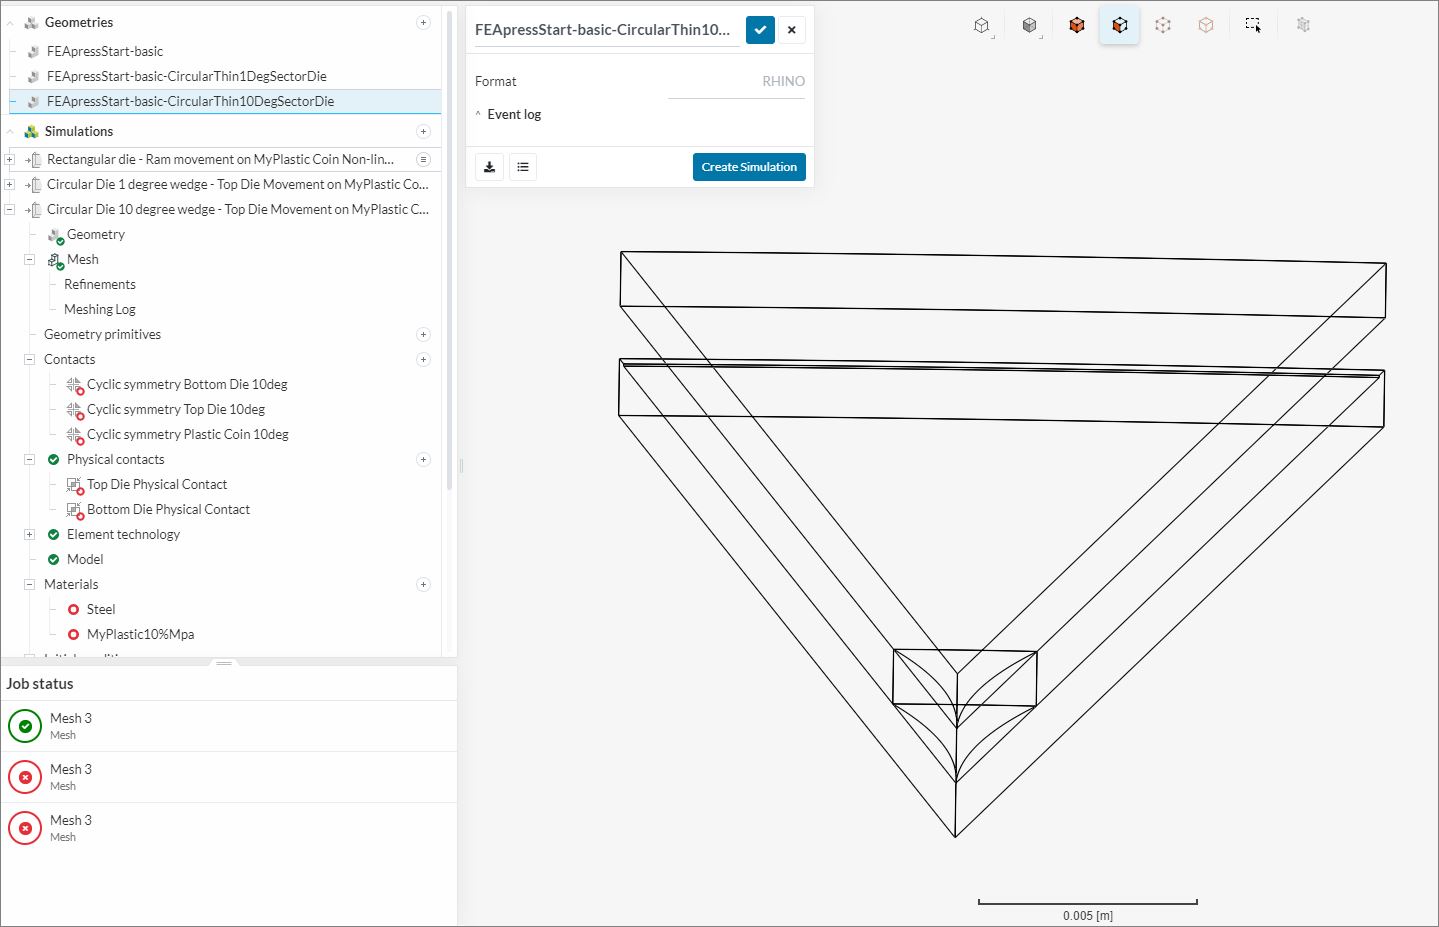The height and width of the screenshot is (927, 1439).
Task: Click the last failed Mesh 3 job icon
Action: [x=25, y=828]
